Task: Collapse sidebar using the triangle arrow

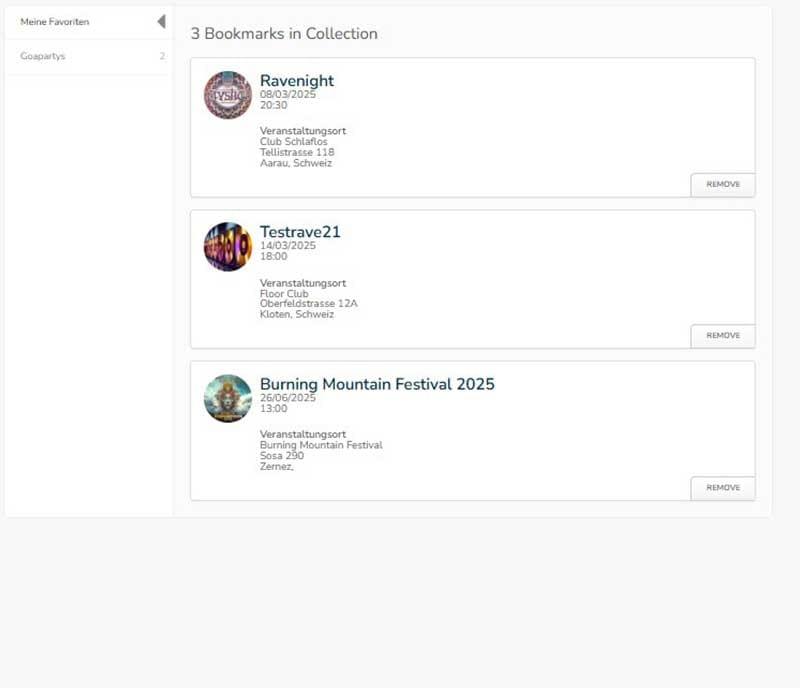Action: point(161,22)
